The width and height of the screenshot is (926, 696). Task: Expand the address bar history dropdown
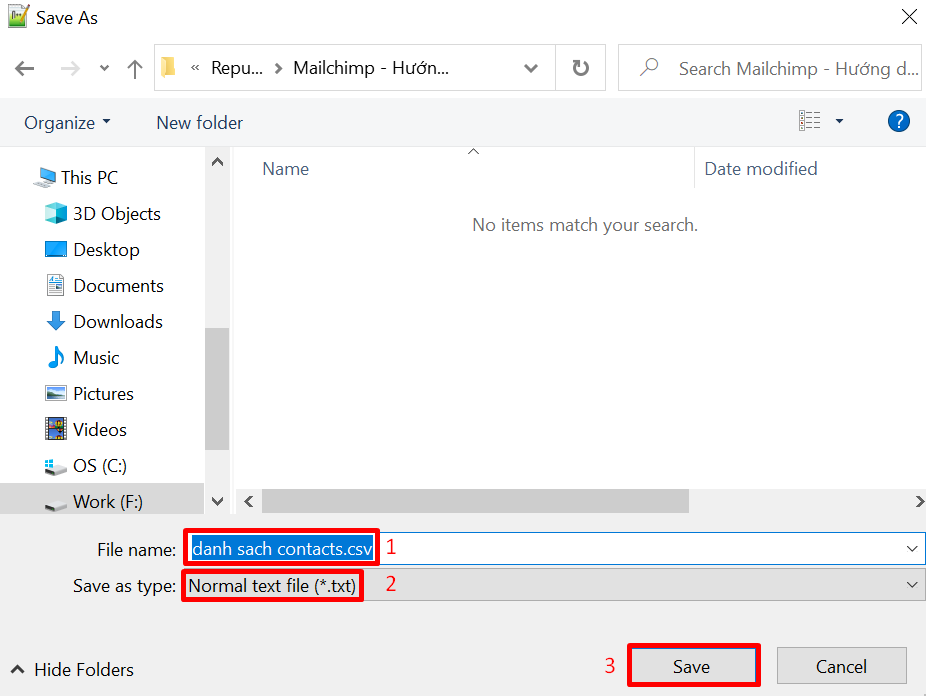click(531, 68)
